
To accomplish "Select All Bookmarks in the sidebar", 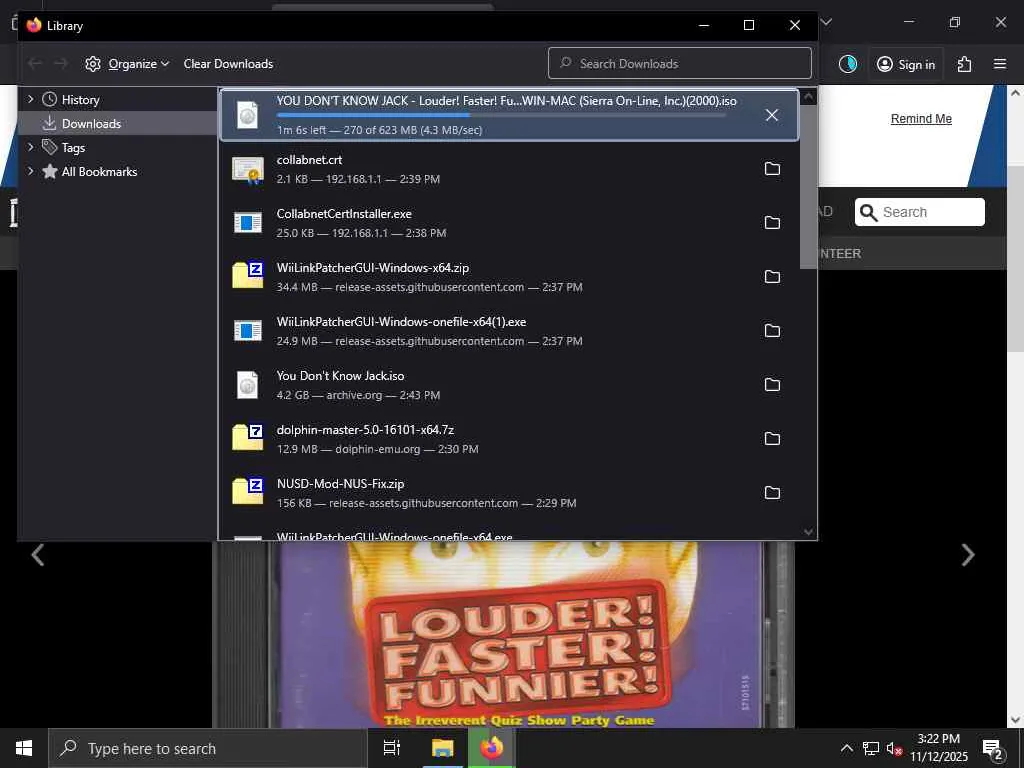I will click(x=118, y=172).
